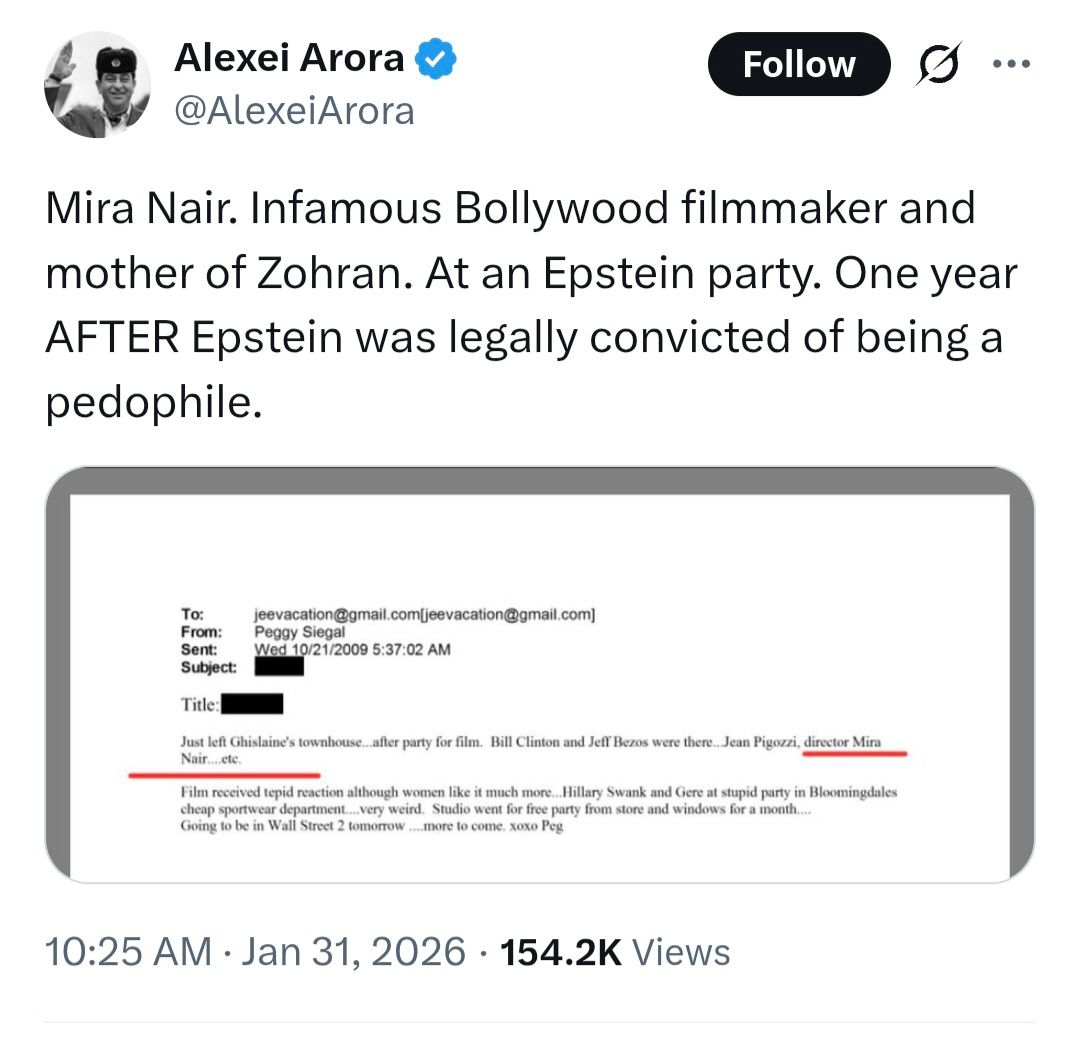Open the Alexei Arora display name link
The image size is (1080, 1049).
tap(289, 60)
